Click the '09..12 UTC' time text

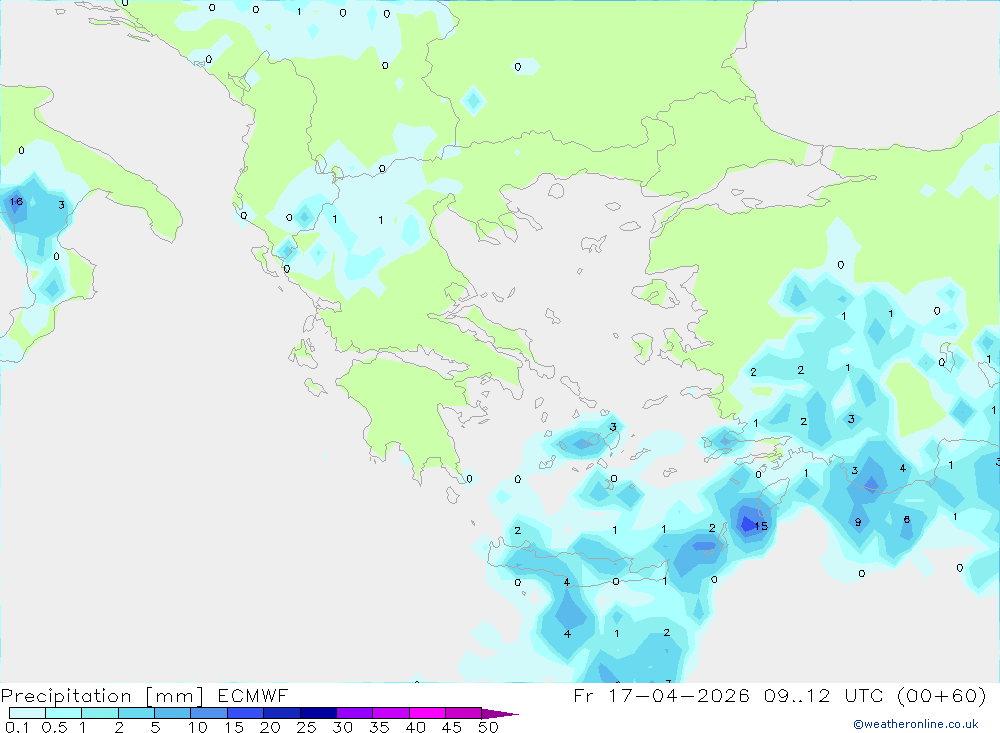(x=824, y=696)
